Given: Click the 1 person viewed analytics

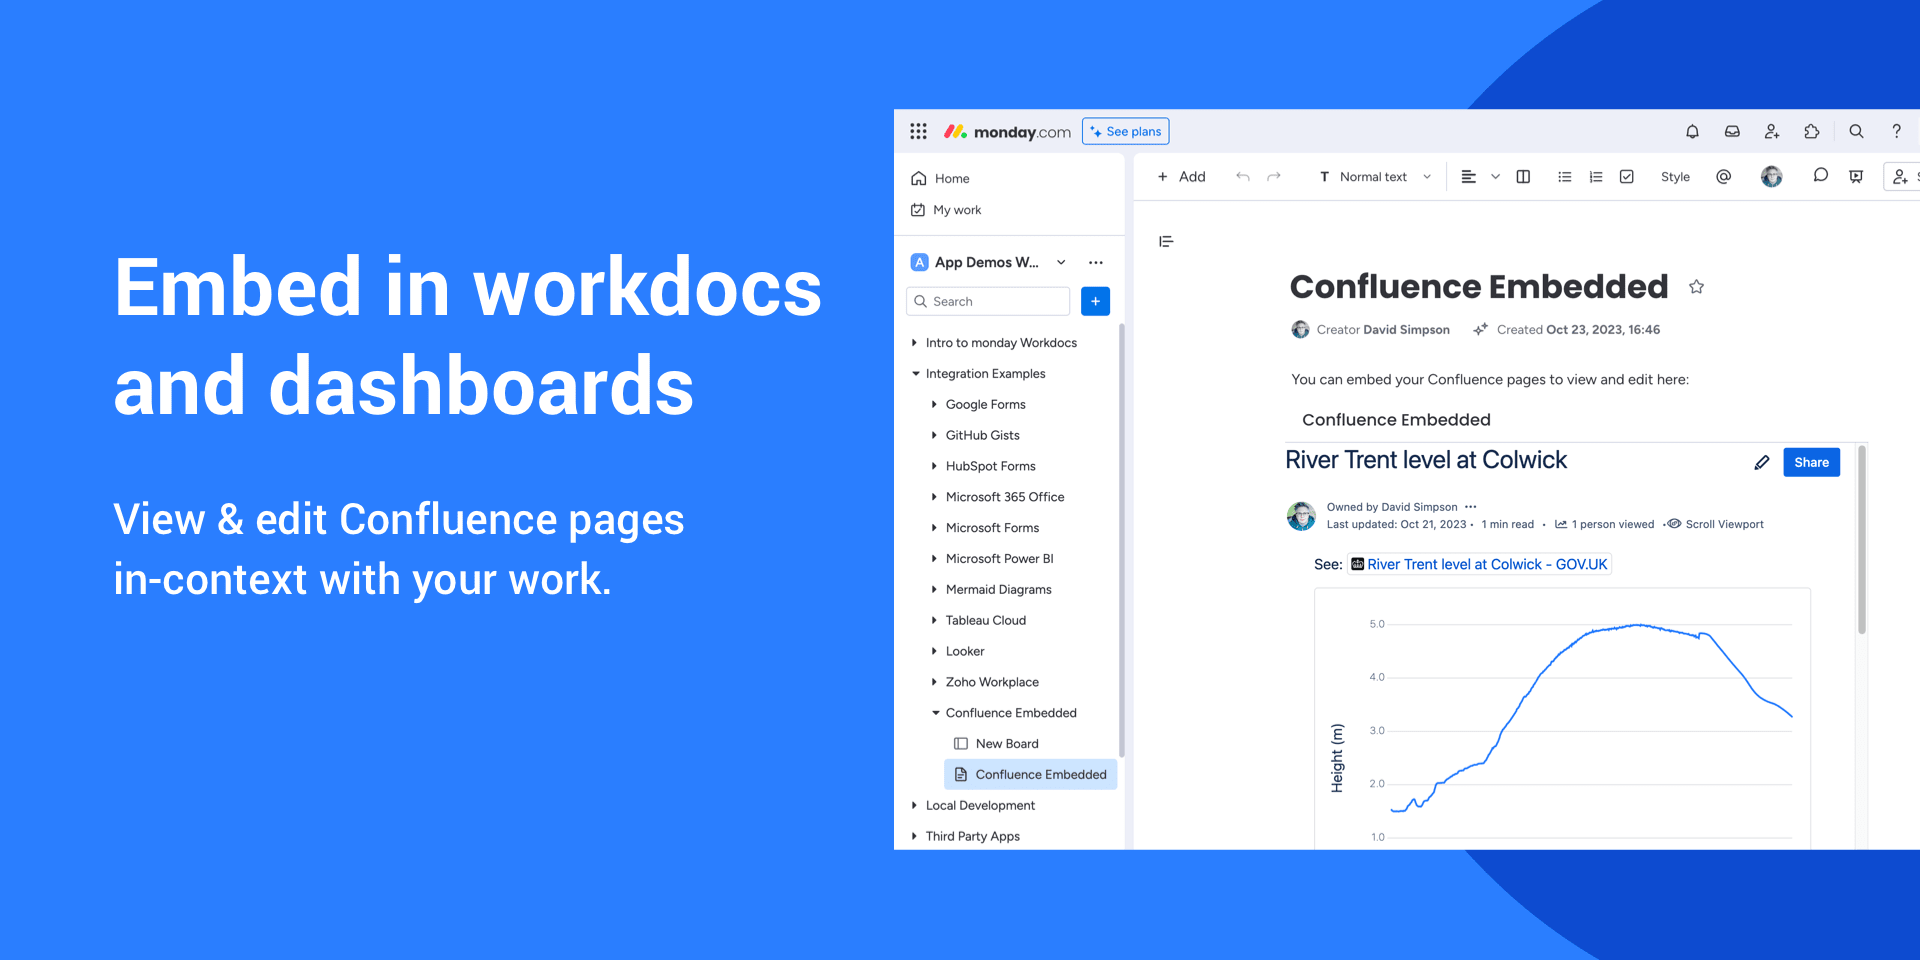Looking at the screenshot, I should click(x=1604, y=524).
